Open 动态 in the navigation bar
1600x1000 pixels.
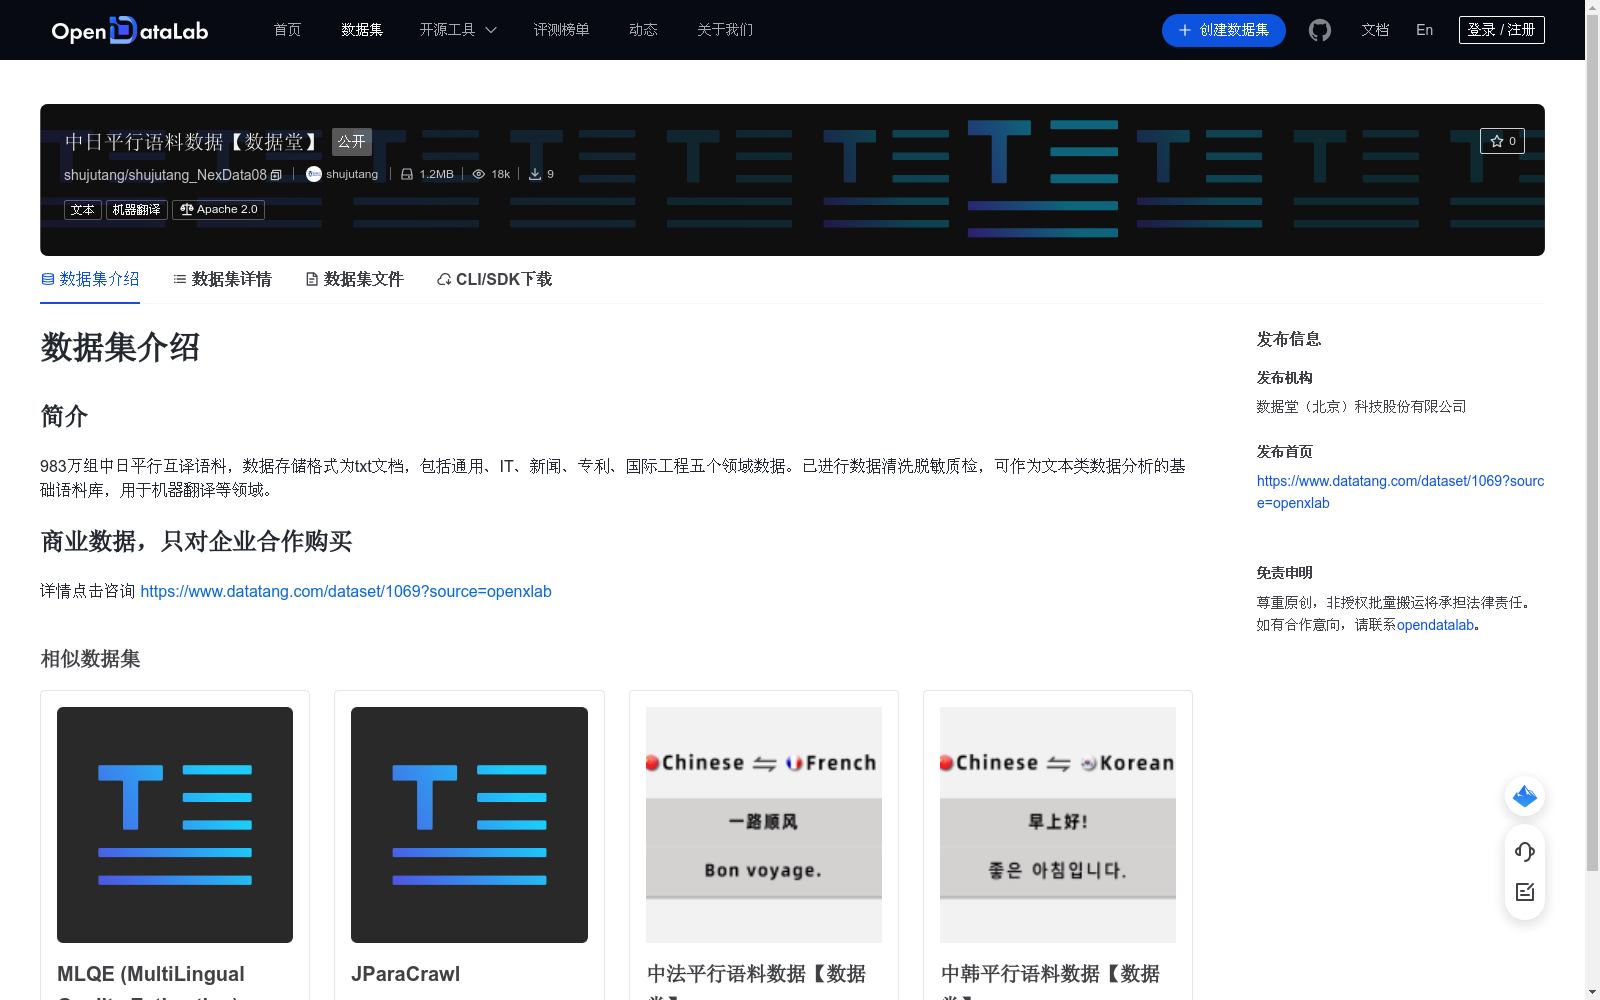coord(643,30)
